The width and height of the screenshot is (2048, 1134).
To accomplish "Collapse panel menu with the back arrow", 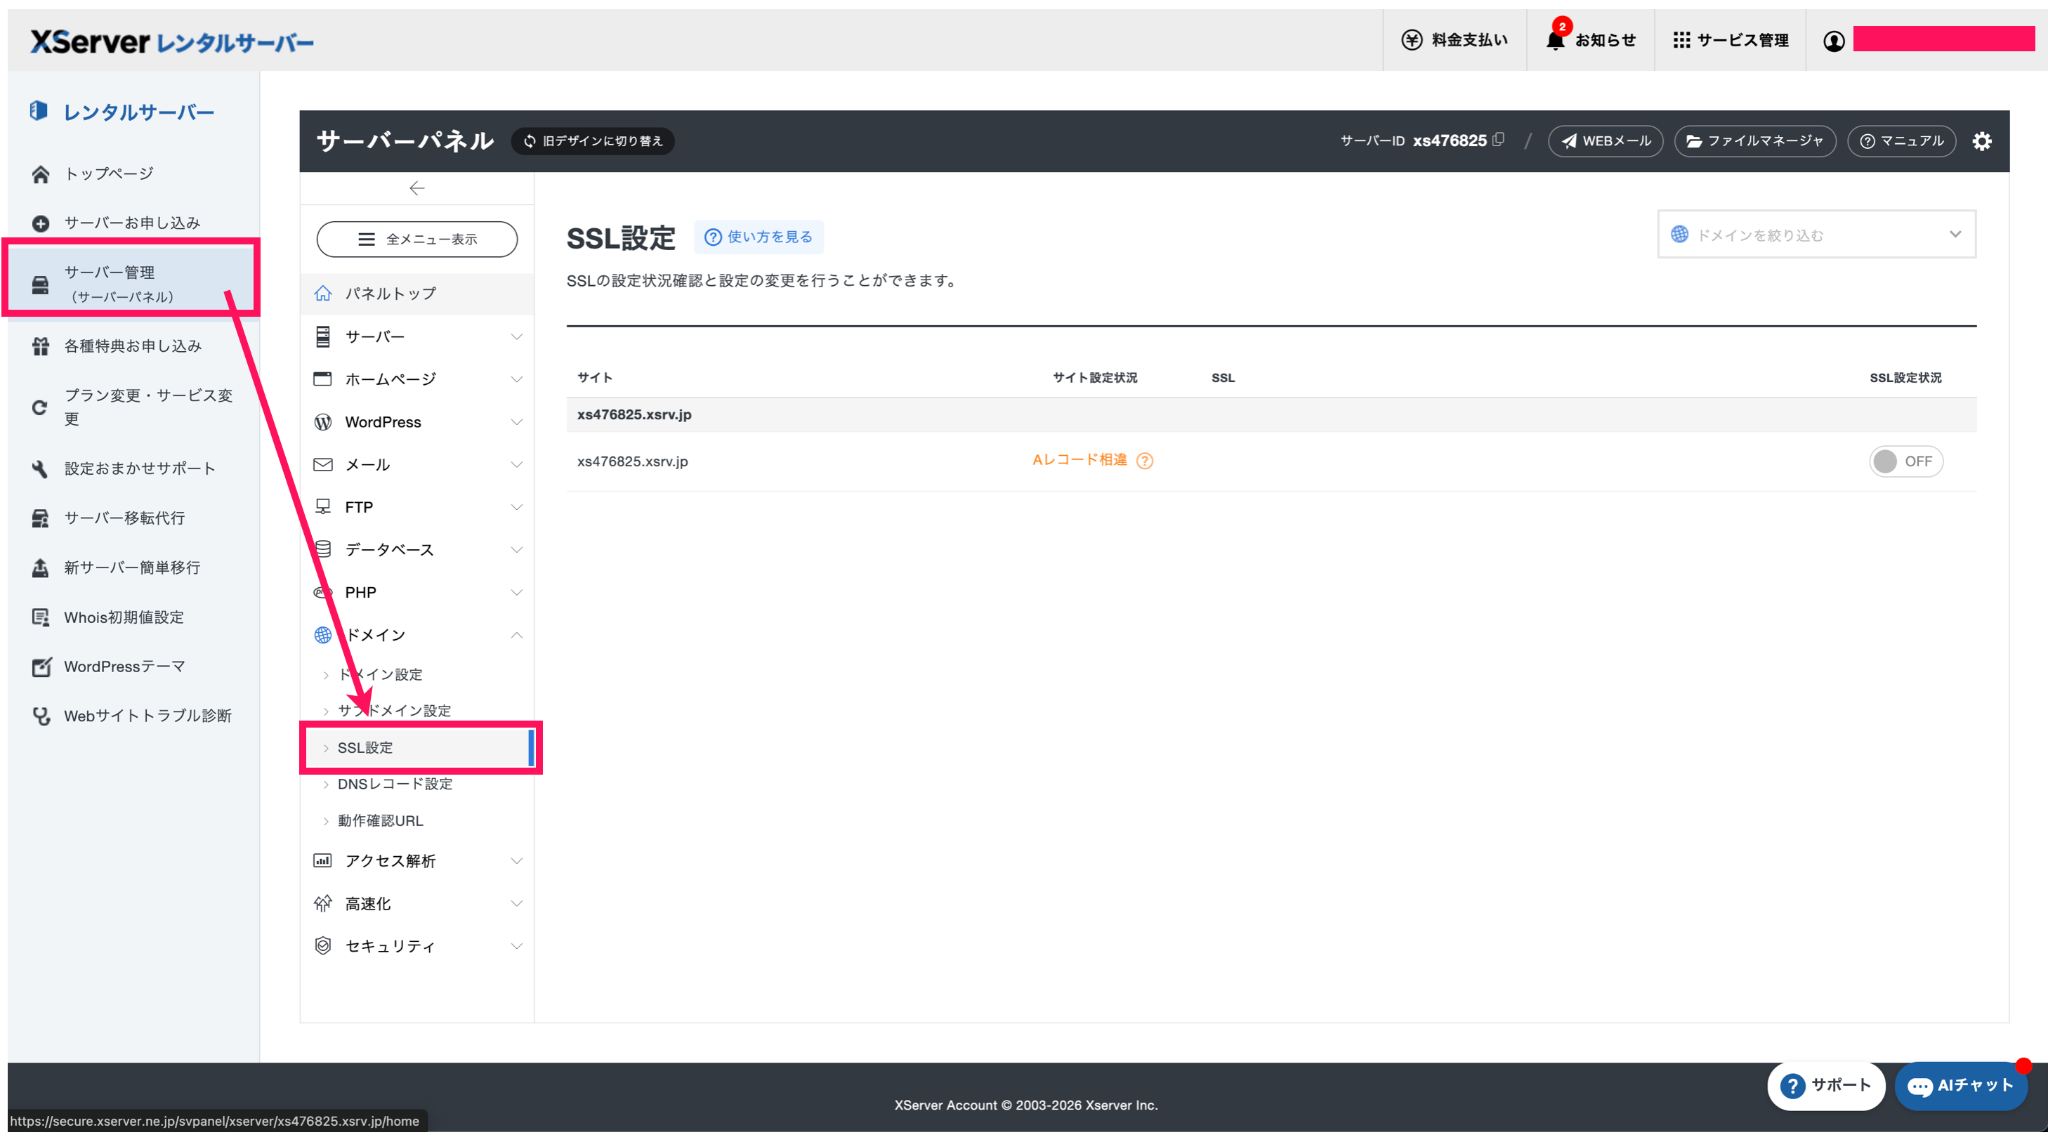I will tap(417, 188).
